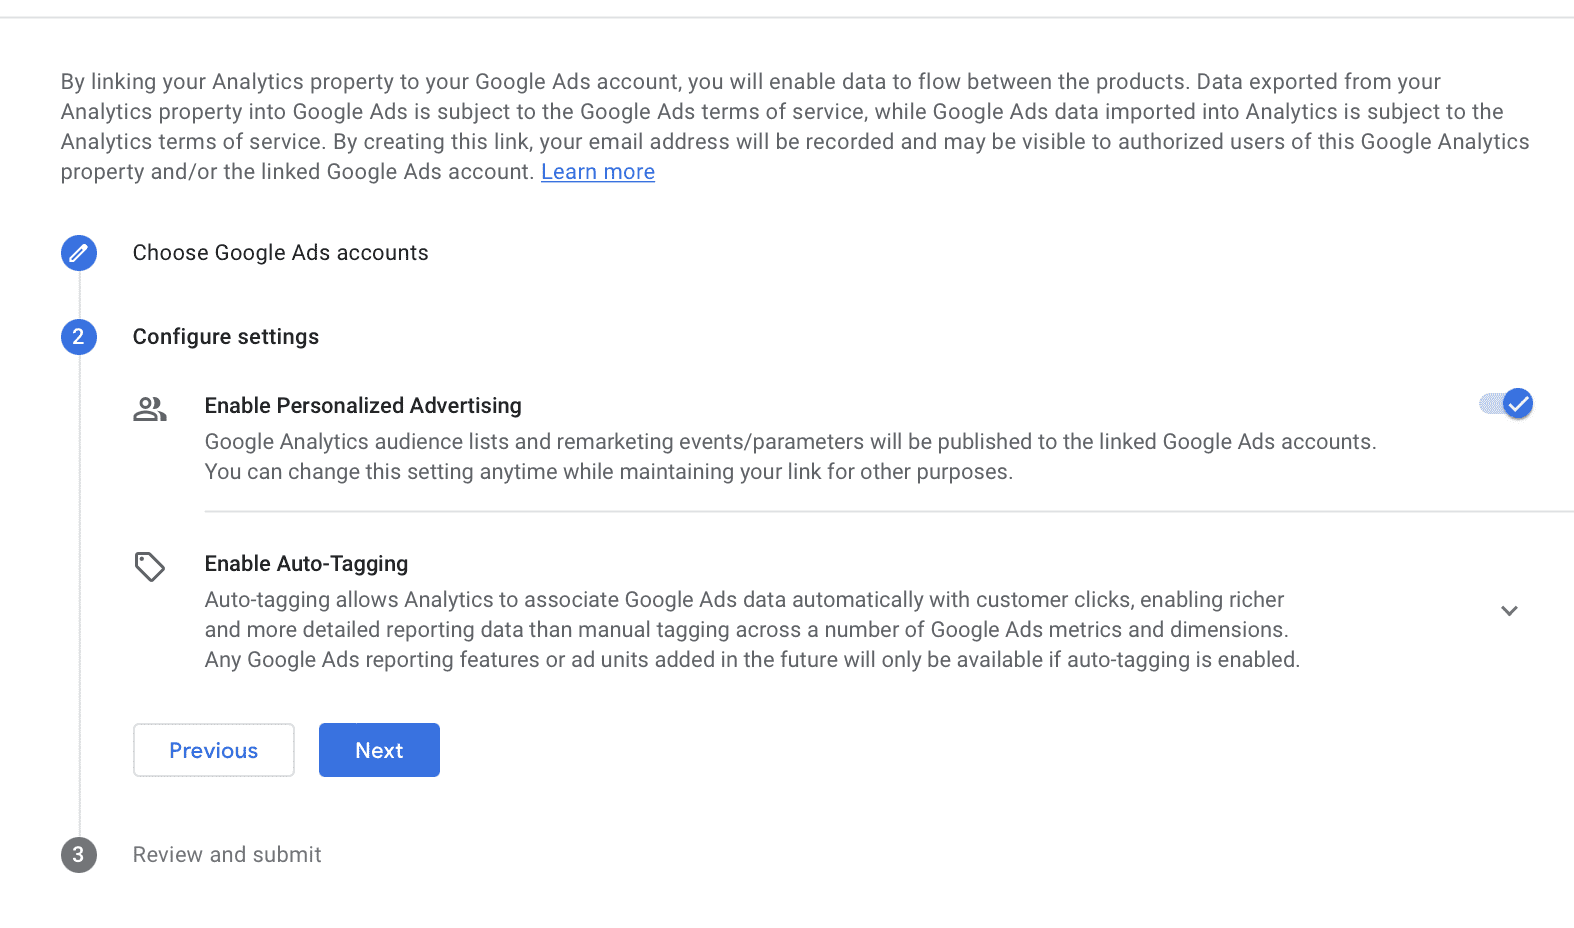Jump to Review and submit step

[x=227, y=855]
